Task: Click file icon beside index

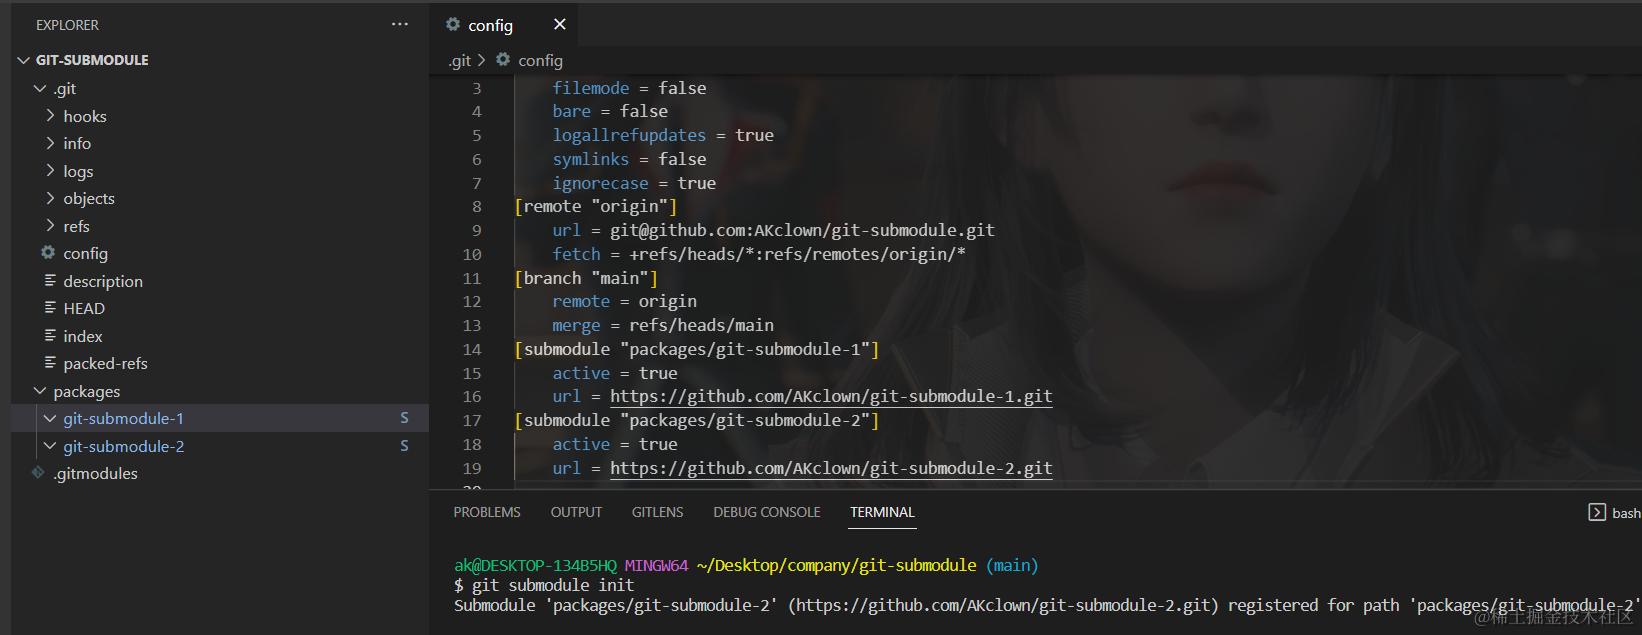Action: point(50,336)
